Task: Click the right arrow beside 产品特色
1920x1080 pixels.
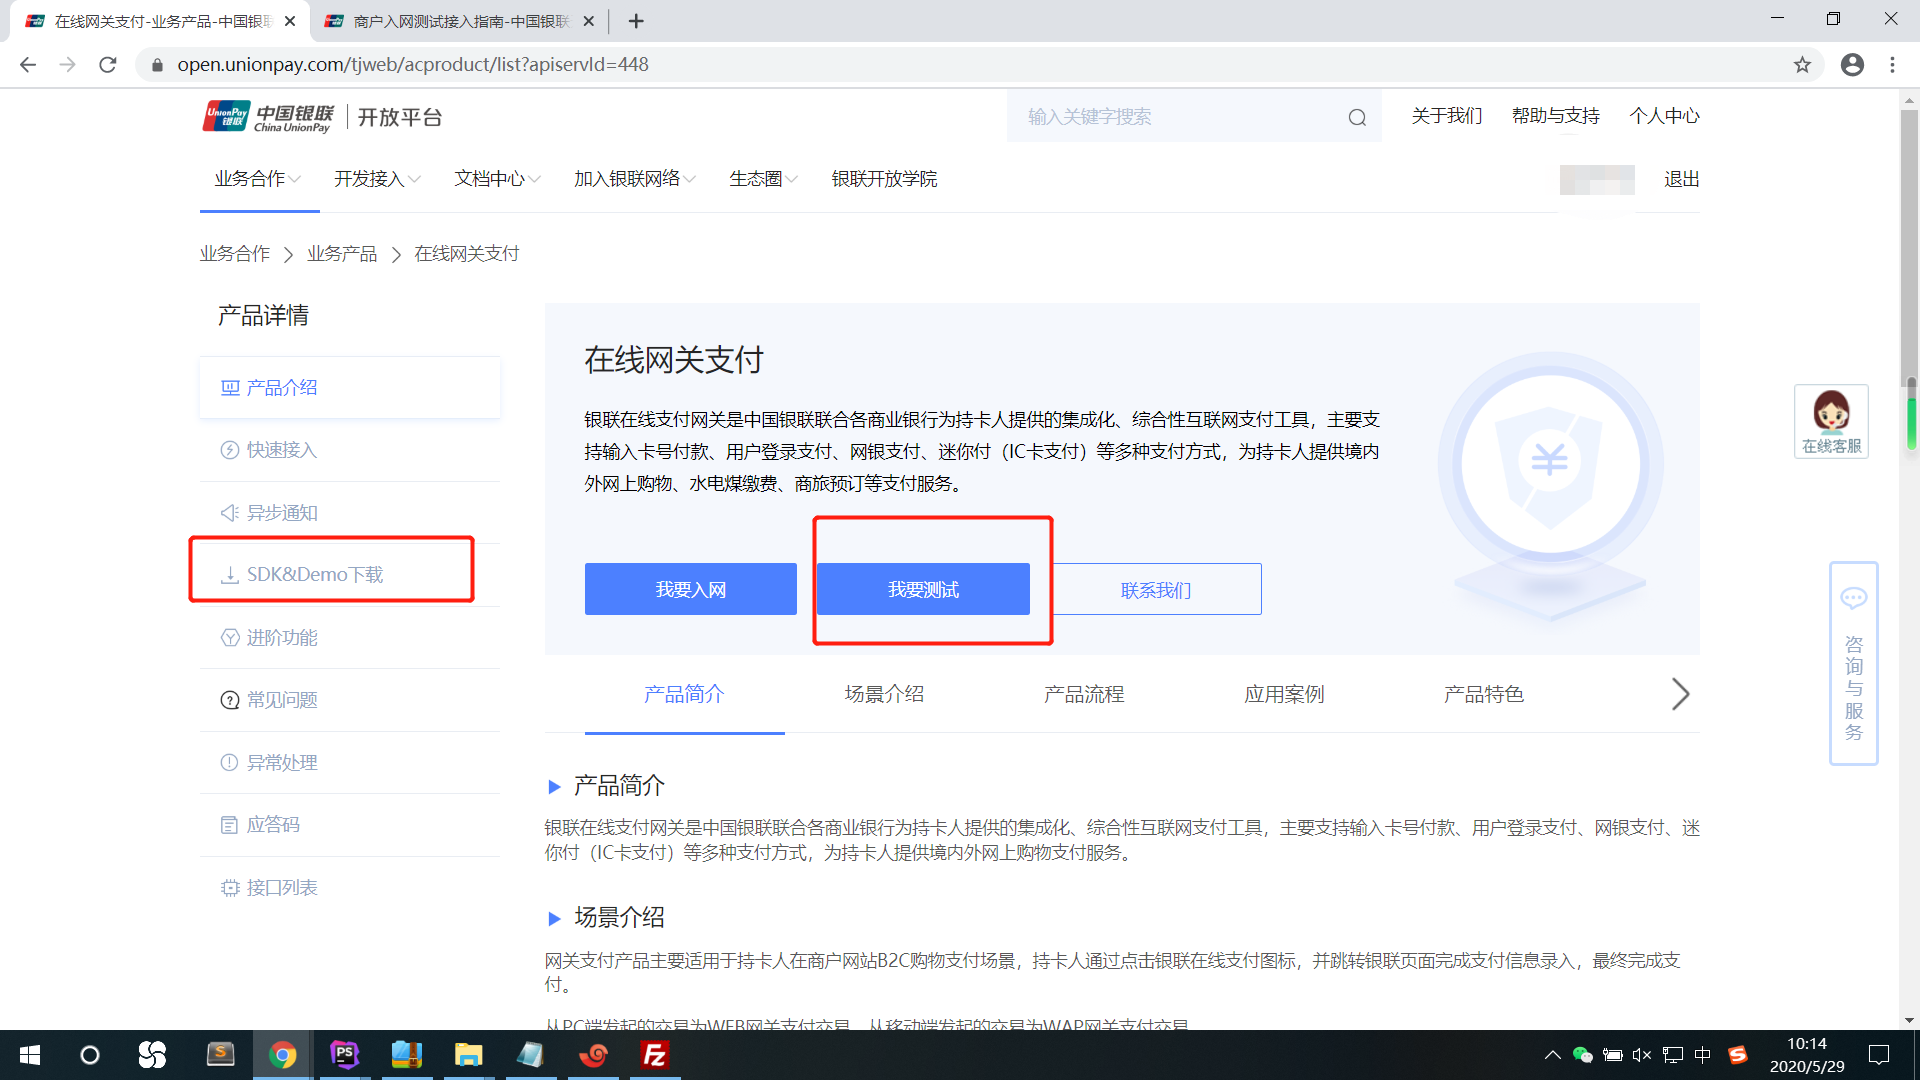Action: pos(1680,693)
